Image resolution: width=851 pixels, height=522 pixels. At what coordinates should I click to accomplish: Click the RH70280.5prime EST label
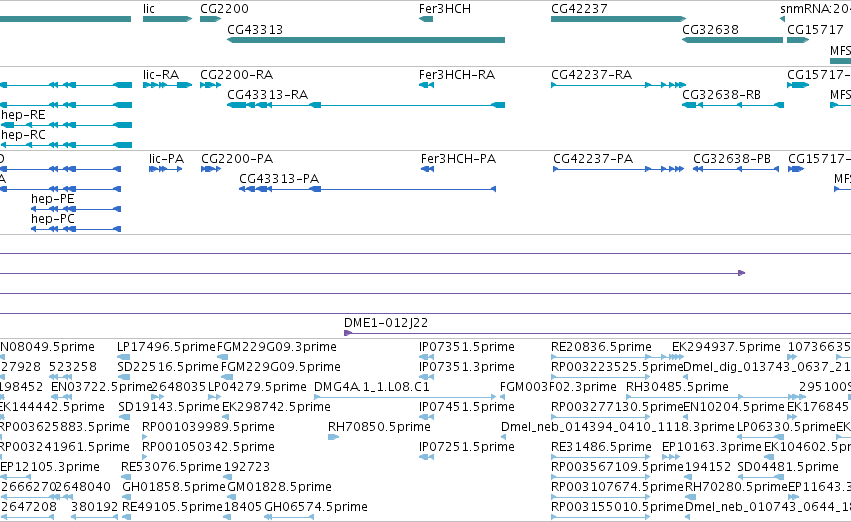[736, 487]
